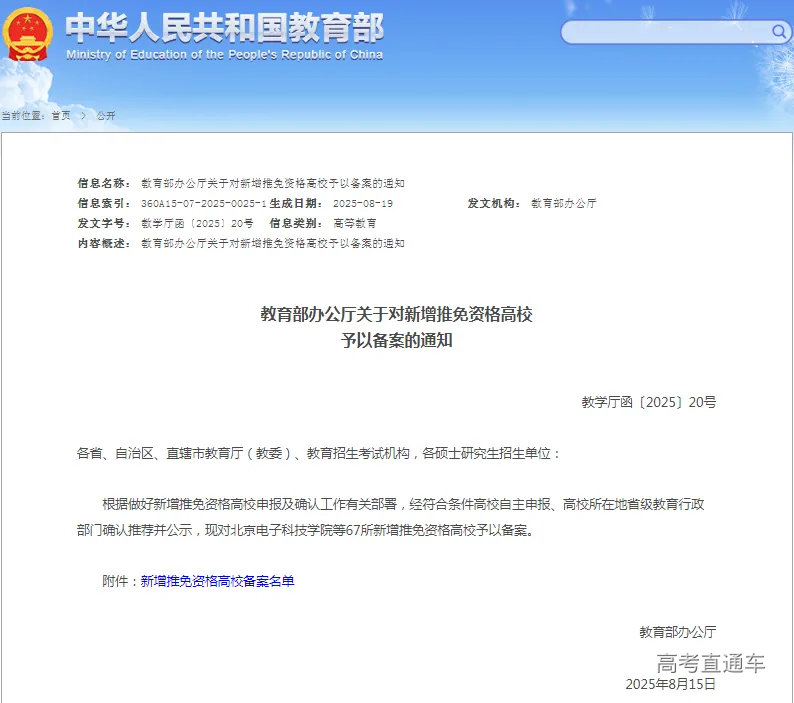The image size is (794, 703).
Task: Open the 公开 breadcrumb link
Action: tap(106, 115)
